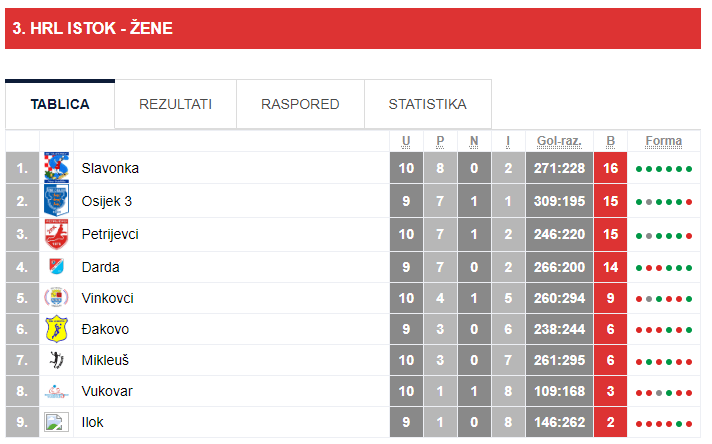Open the Raspored tab

tap(300, 104)
